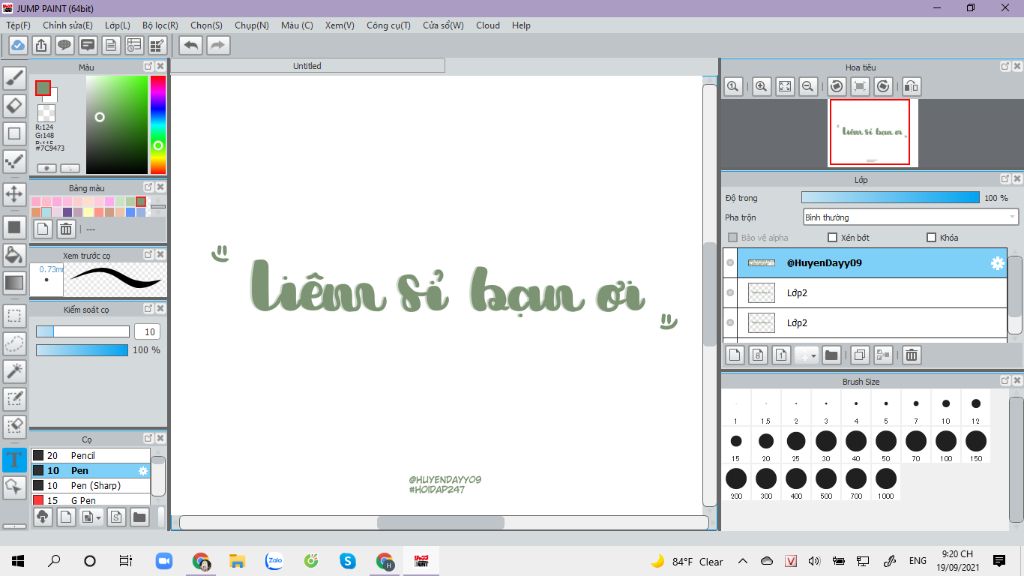The image size is (1024, 576).
Task: Open the Công cụ(T) menu
Action: point(389,25)
